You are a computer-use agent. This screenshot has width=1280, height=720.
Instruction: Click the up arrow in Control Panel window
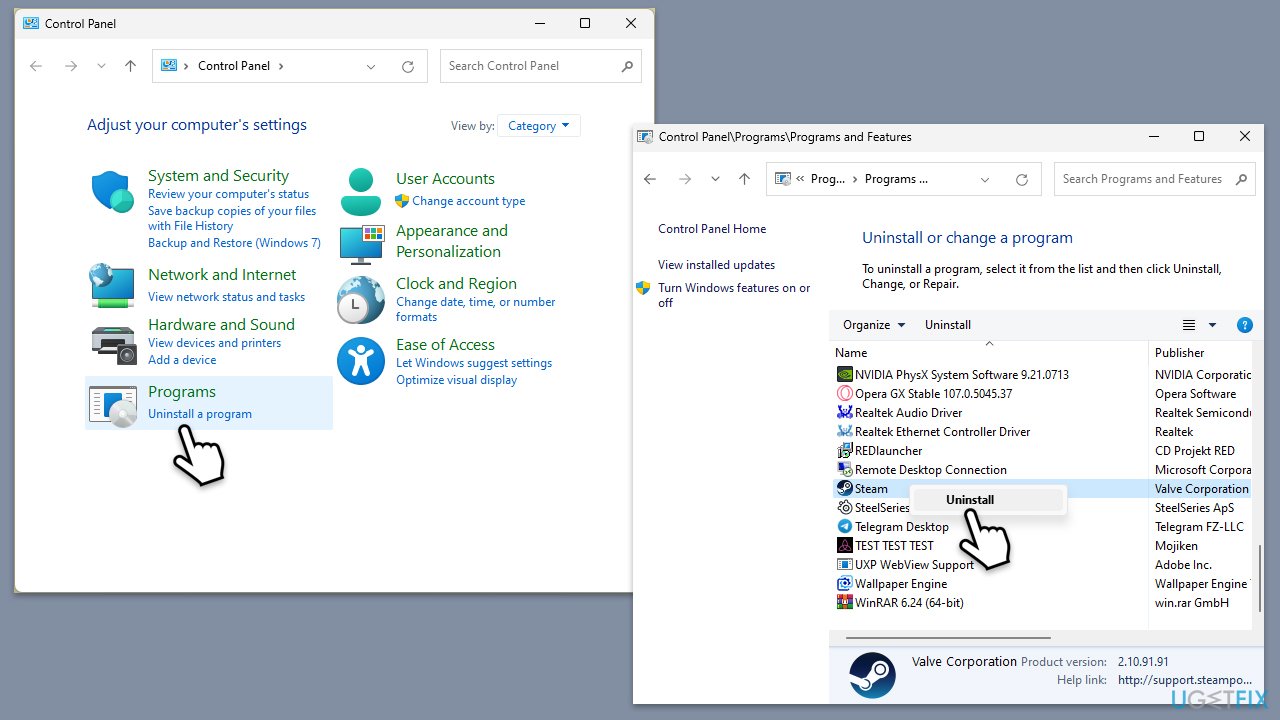point(130,66)
